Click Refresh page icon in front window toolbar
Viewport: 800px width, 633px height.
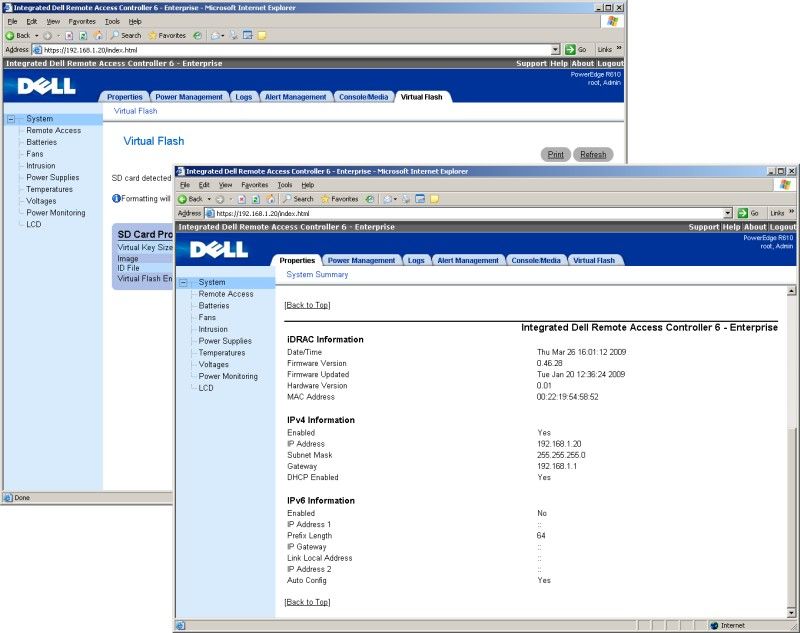256,199
